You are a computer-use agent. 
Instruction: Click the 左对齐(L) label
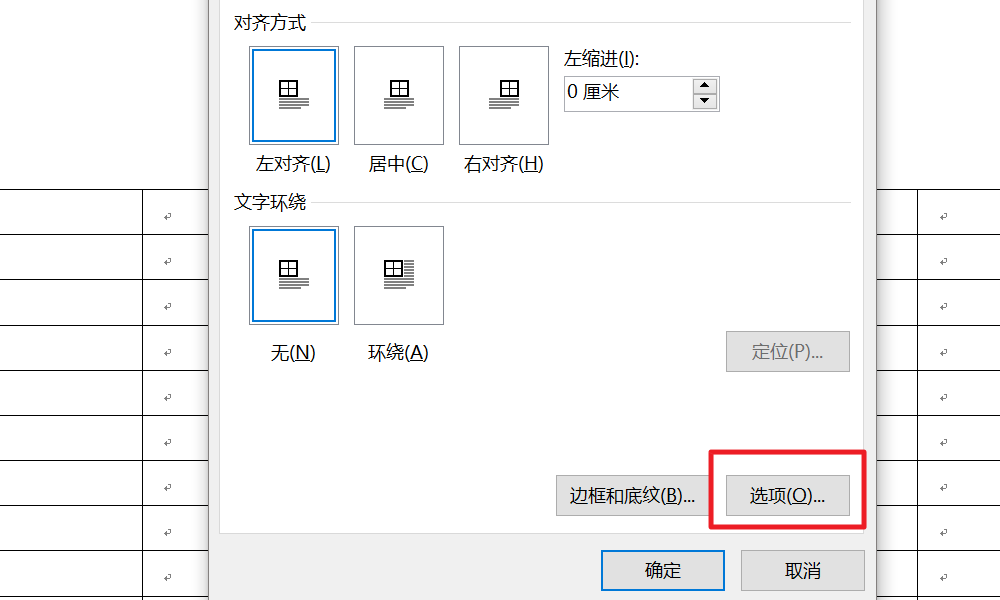pos(293,165)
